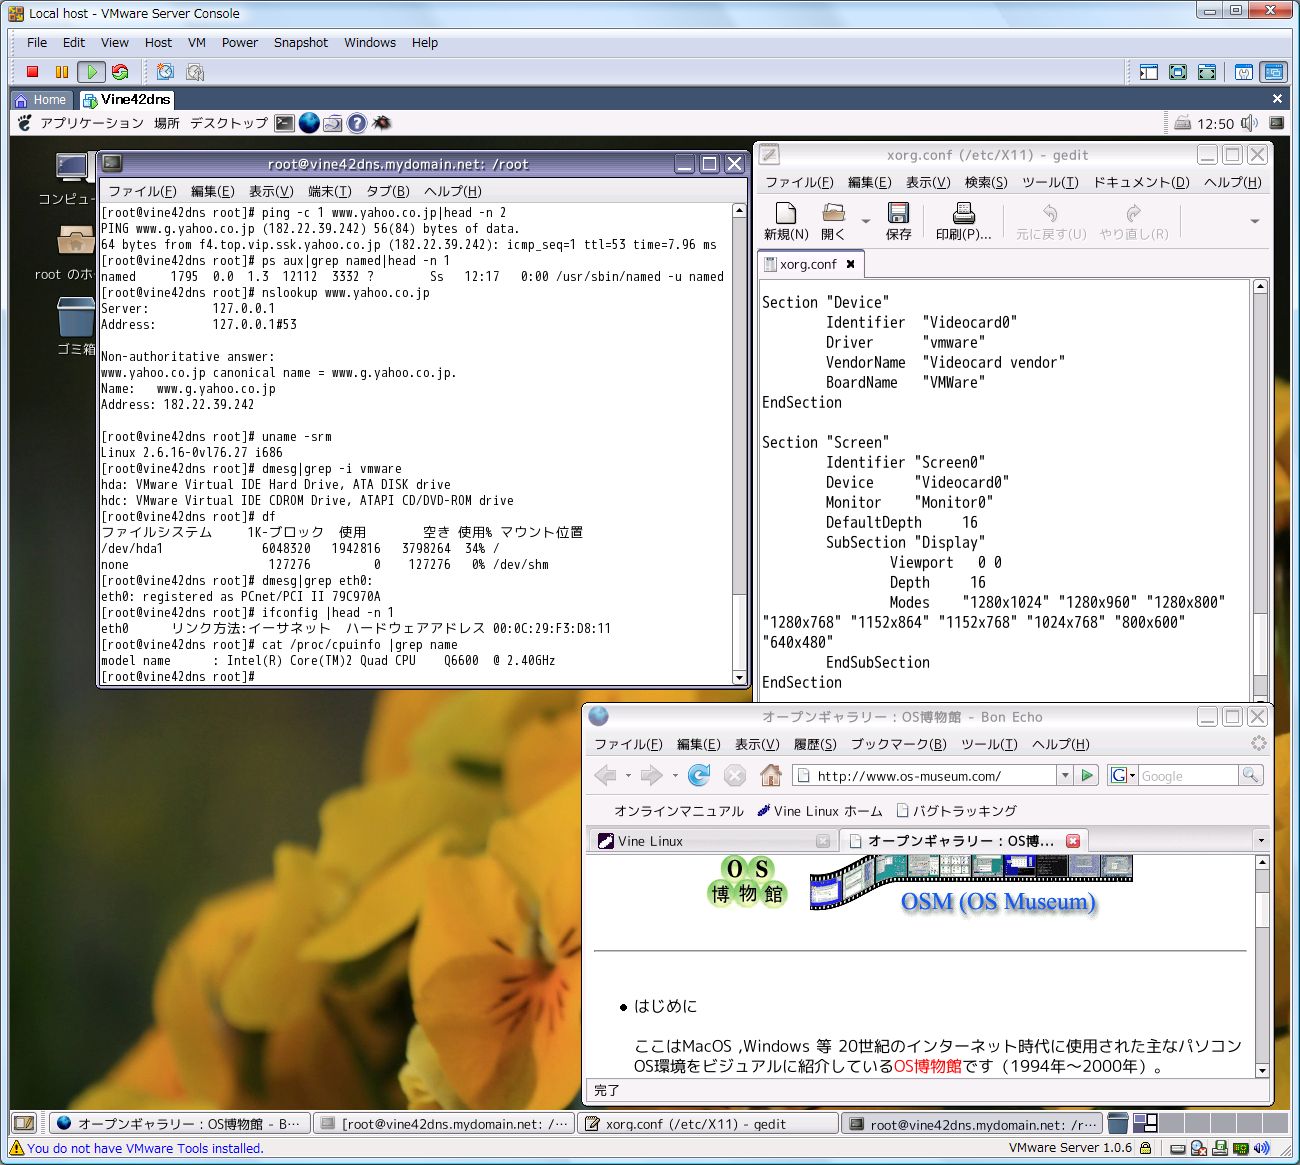Expand the gedit Open recent files arrow
Viewport: 1300px width, 1165px height.
(866, 221)
